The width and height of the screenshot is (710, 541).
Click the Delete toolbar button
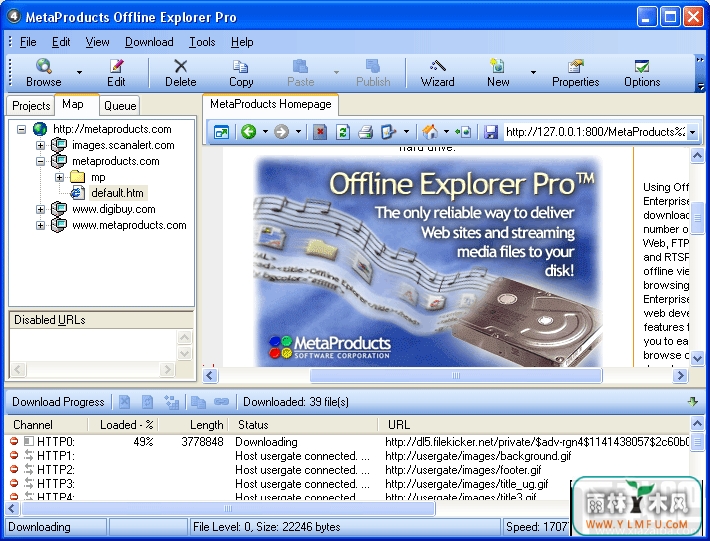point(181,73)
